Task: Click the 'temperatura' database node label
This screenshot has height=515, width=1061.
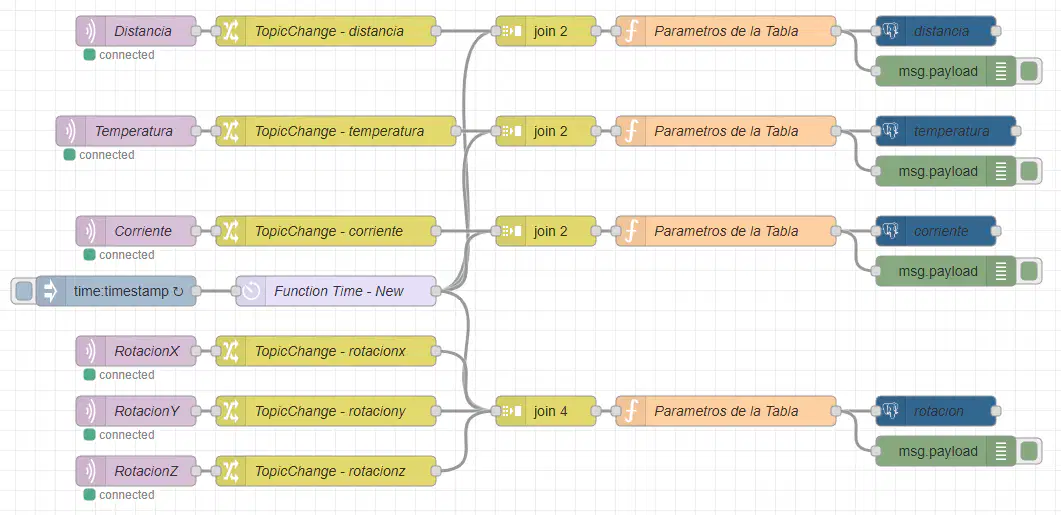Action: 951,131
